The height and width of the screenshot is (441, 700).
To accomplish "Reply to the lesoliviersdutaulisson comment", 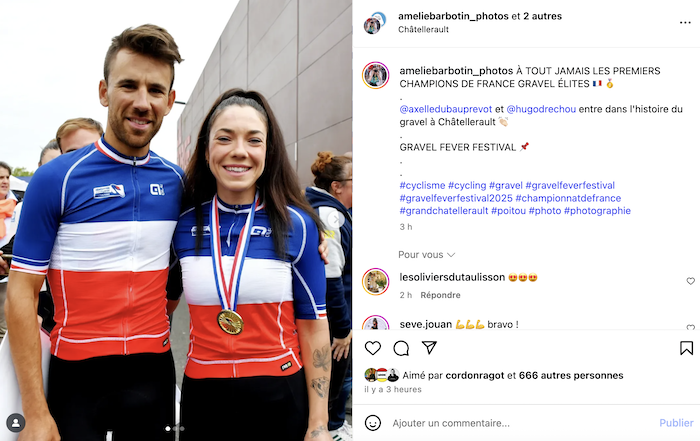I will pyautogui.click(x=440, y=295).
